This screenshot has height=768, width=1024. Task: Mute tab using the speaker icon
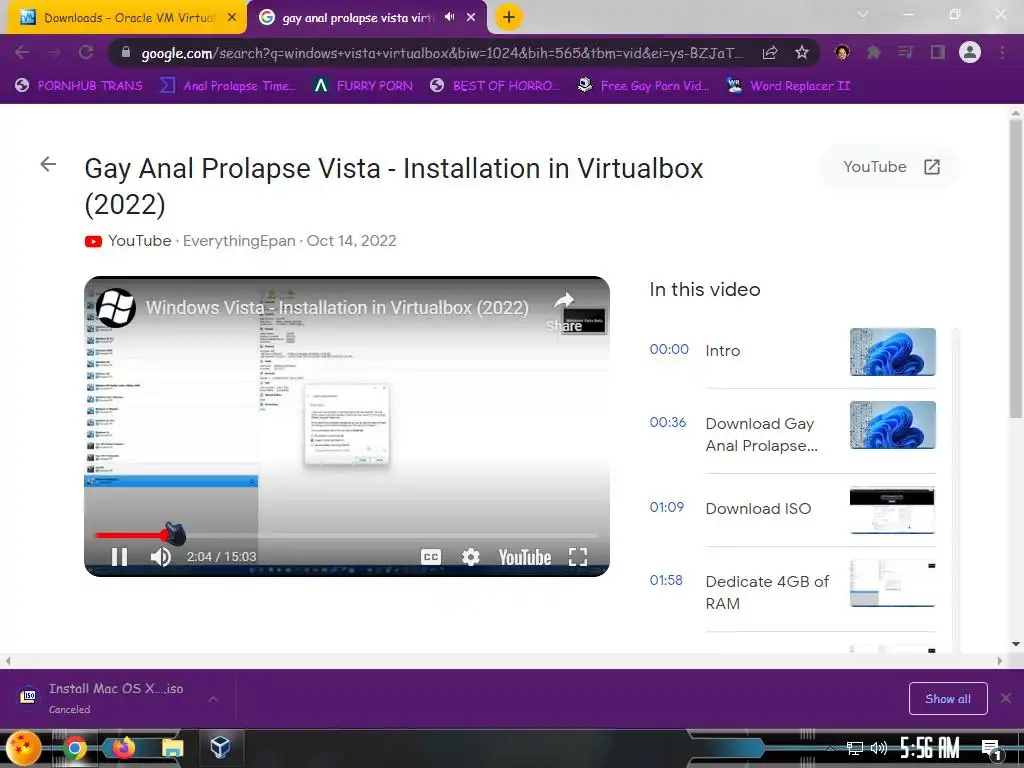click(x=449, y=17)
